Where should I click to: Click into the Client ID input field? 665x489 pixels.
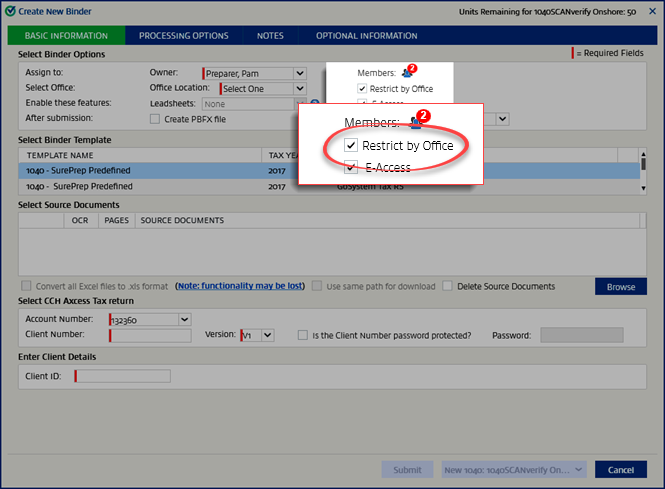[124, 376]
